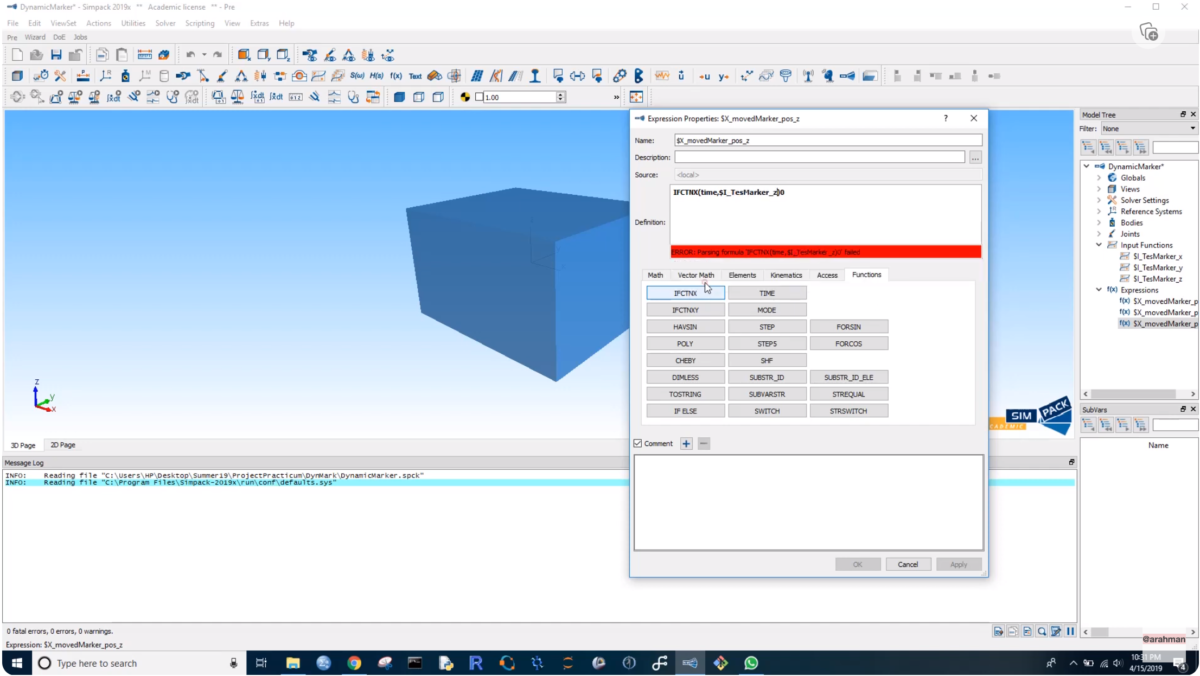Screen dimensions: 1200x676
Task: Switch to the Kinematics tab
Action: coord(786,275)
